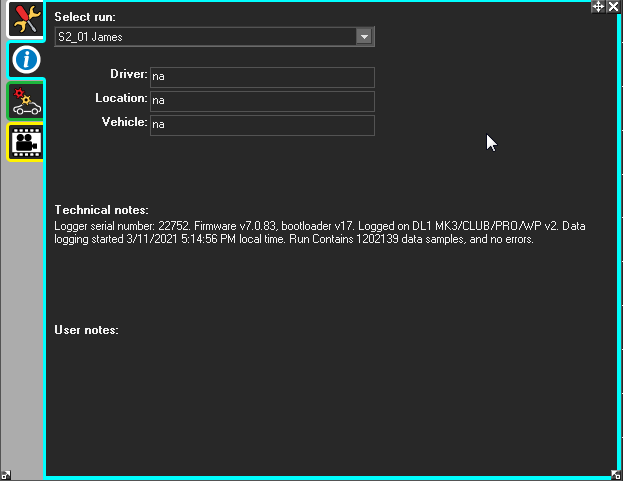Click the Driver label

tap(129, 75)
